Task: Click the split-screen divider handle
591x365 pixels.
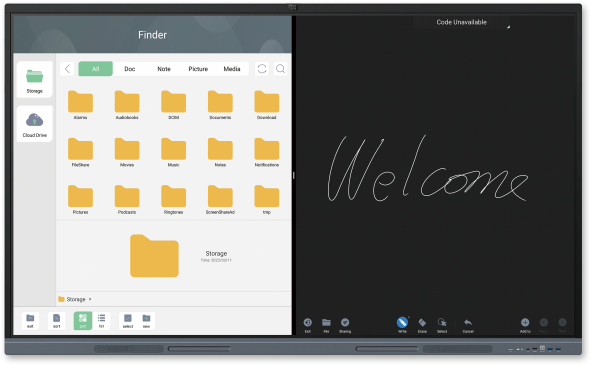Action: pos(294,175)
